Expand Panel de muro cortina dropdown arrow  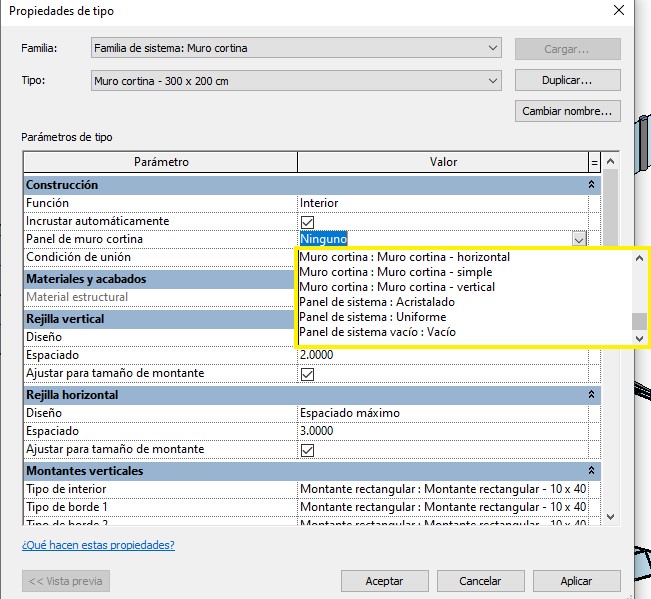[578, 239]
